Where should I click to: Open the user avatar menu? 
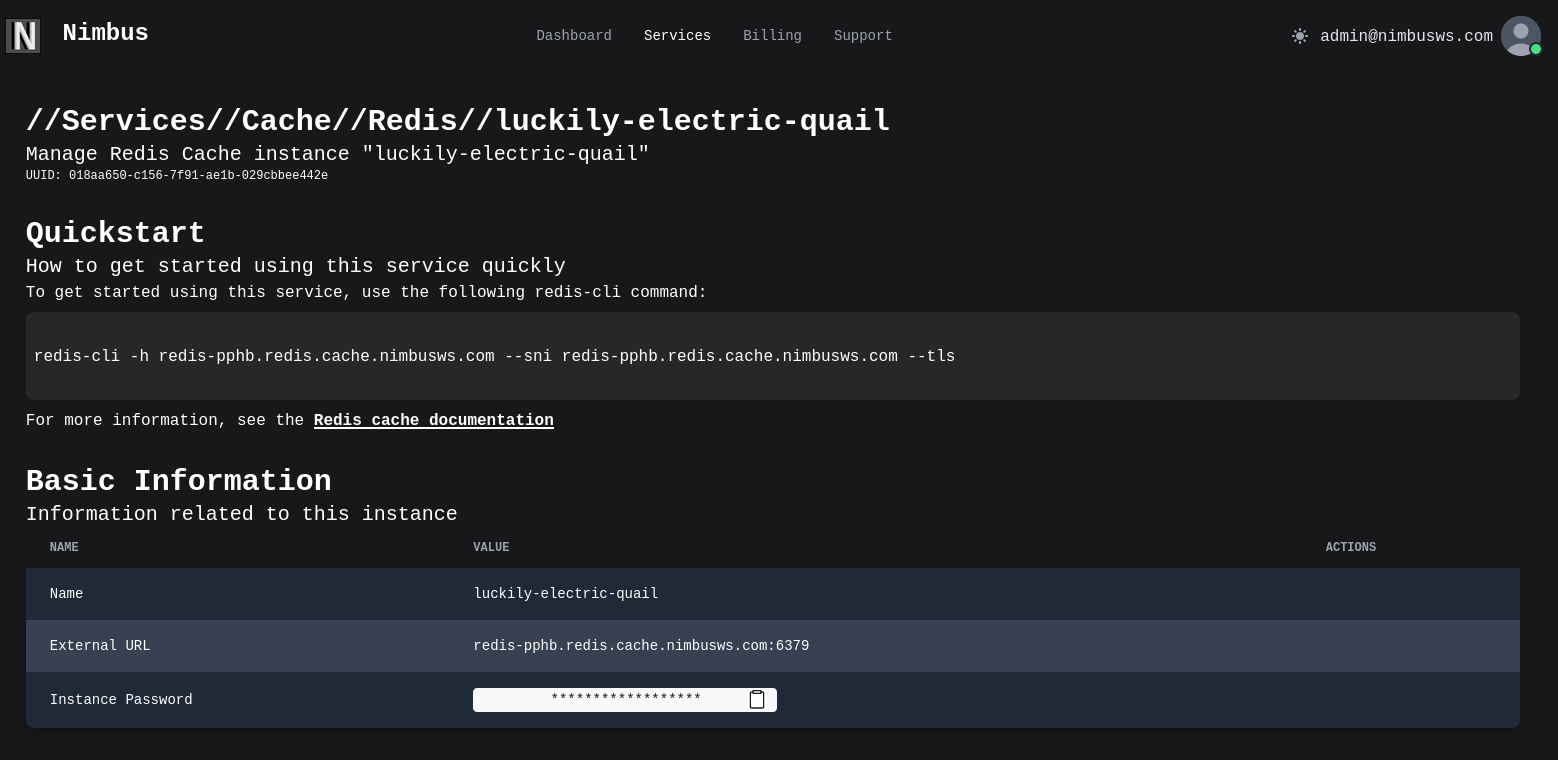(1520, 36)
